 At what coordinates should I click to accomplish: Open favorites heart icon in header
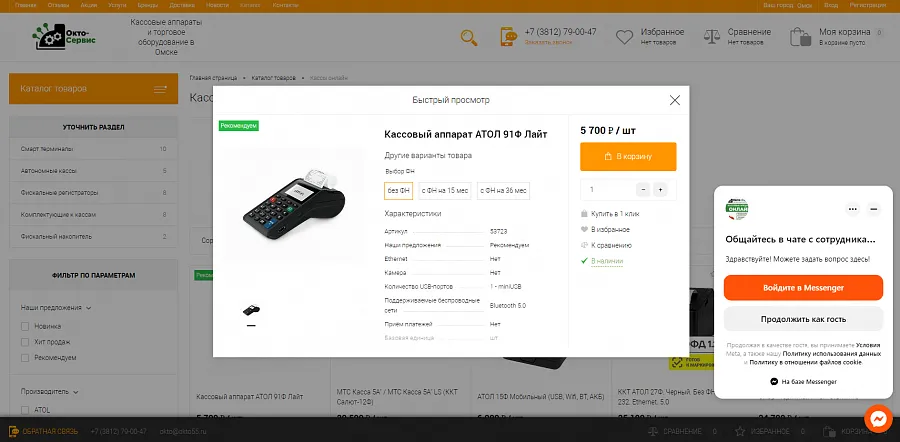point(624,37)
